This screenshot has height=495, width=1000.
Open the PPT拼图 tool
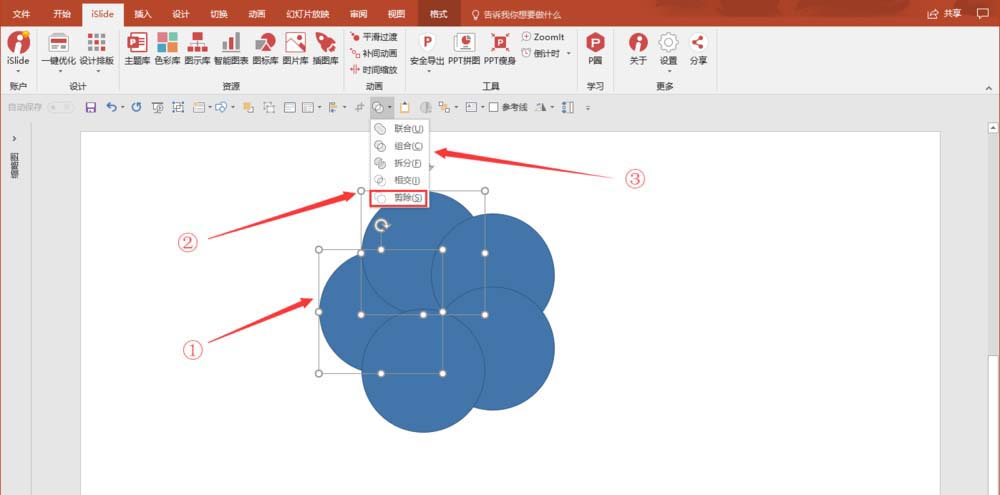(464, 48)
